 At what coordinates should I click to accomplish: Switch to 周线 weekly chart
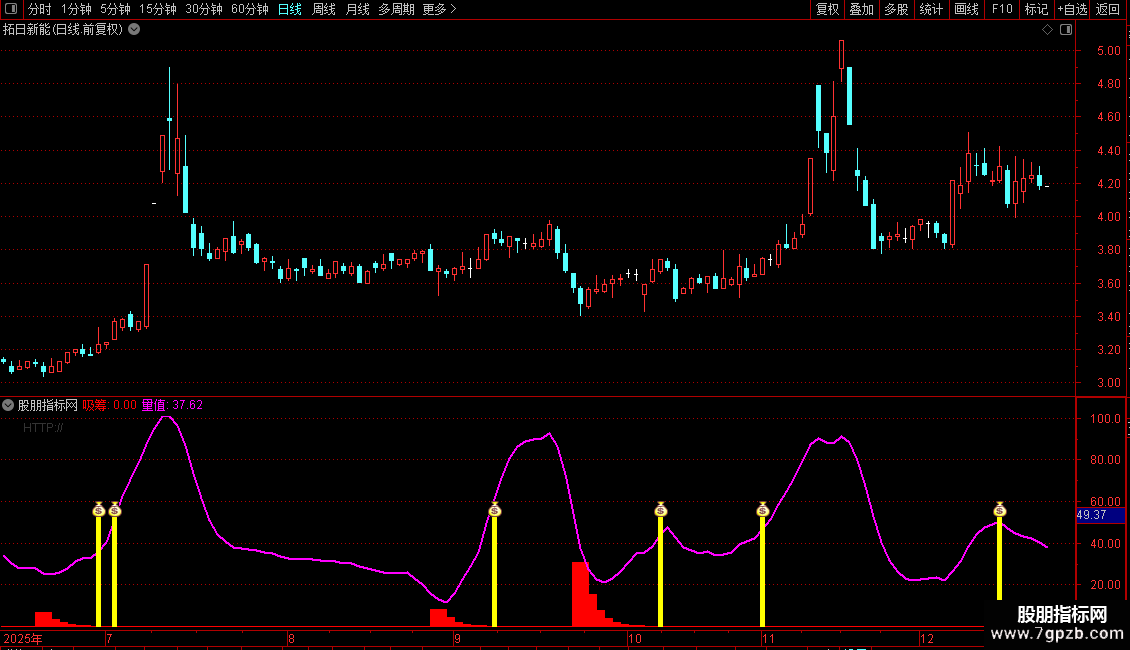(x=324, y=9)
